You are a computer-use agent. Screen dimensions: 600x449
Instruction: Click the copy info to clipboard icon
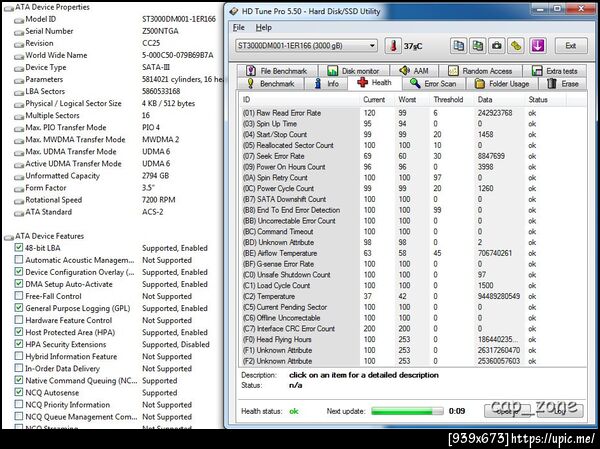click(458, 46)
